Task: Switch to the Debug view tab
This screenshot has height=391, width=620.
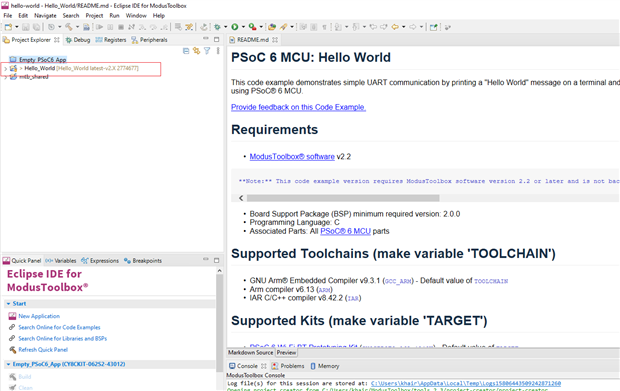Action: click(x=78, y=40)
